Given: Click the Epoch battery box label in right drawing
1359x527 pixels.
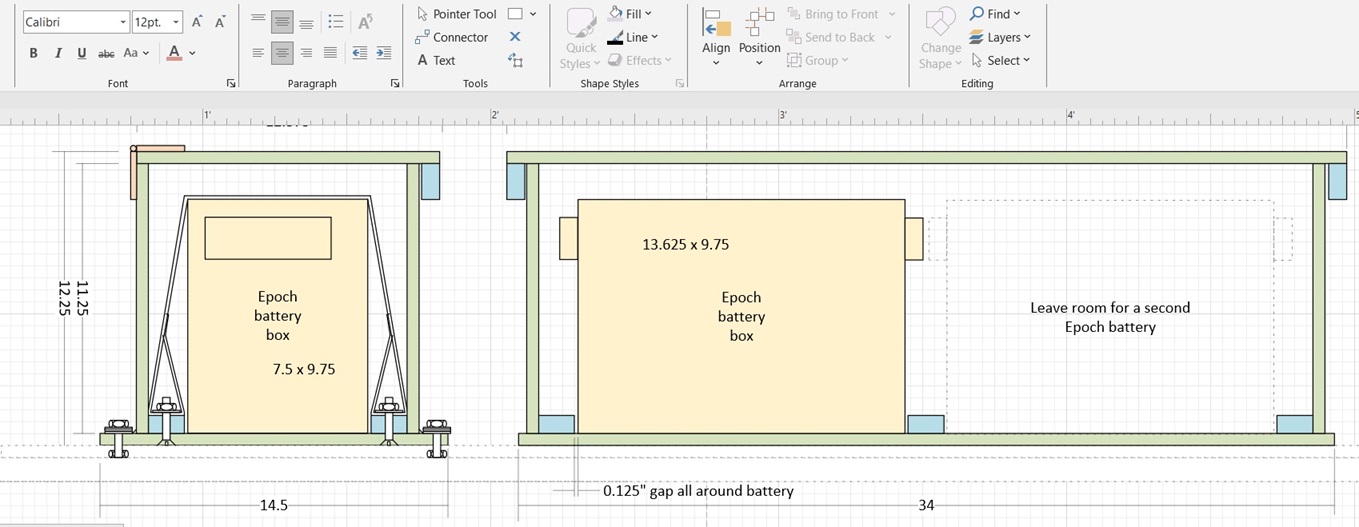Looking at the screenshot, I should tap(741, 316).
